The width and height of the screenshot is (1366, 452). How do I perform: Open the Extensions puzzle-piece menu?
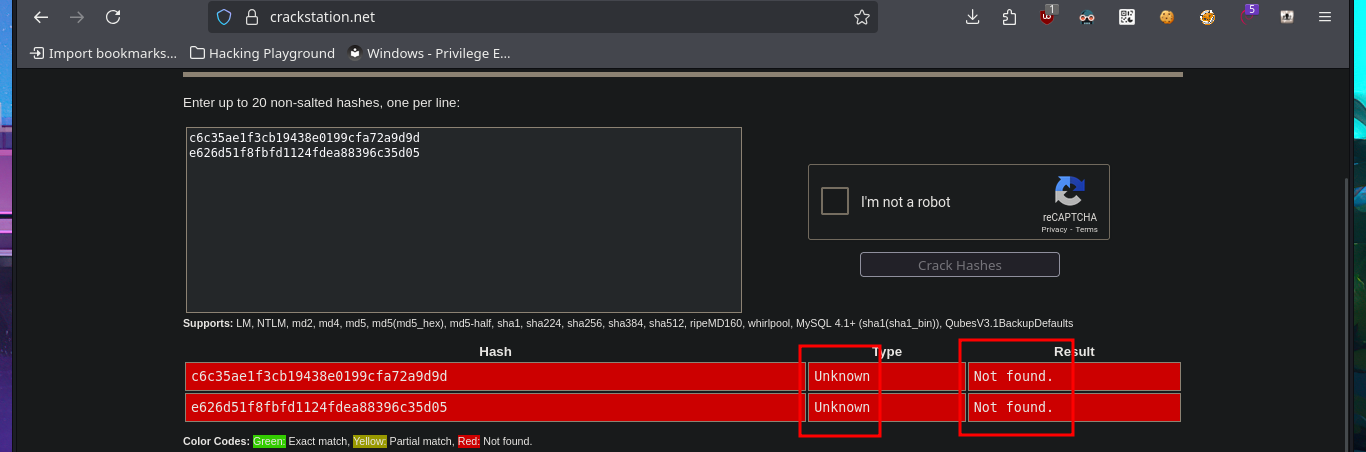[x=1009, y=17]
